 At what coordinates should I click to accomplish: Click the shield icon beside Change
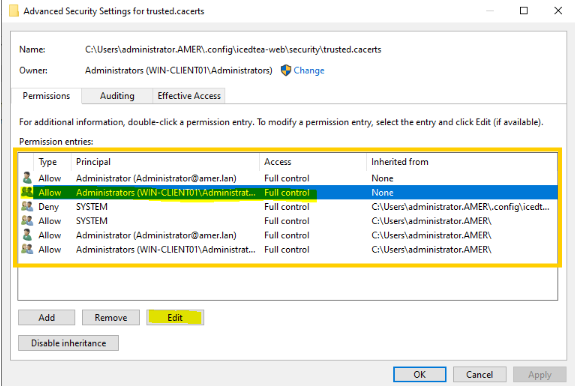pos(286,70)
